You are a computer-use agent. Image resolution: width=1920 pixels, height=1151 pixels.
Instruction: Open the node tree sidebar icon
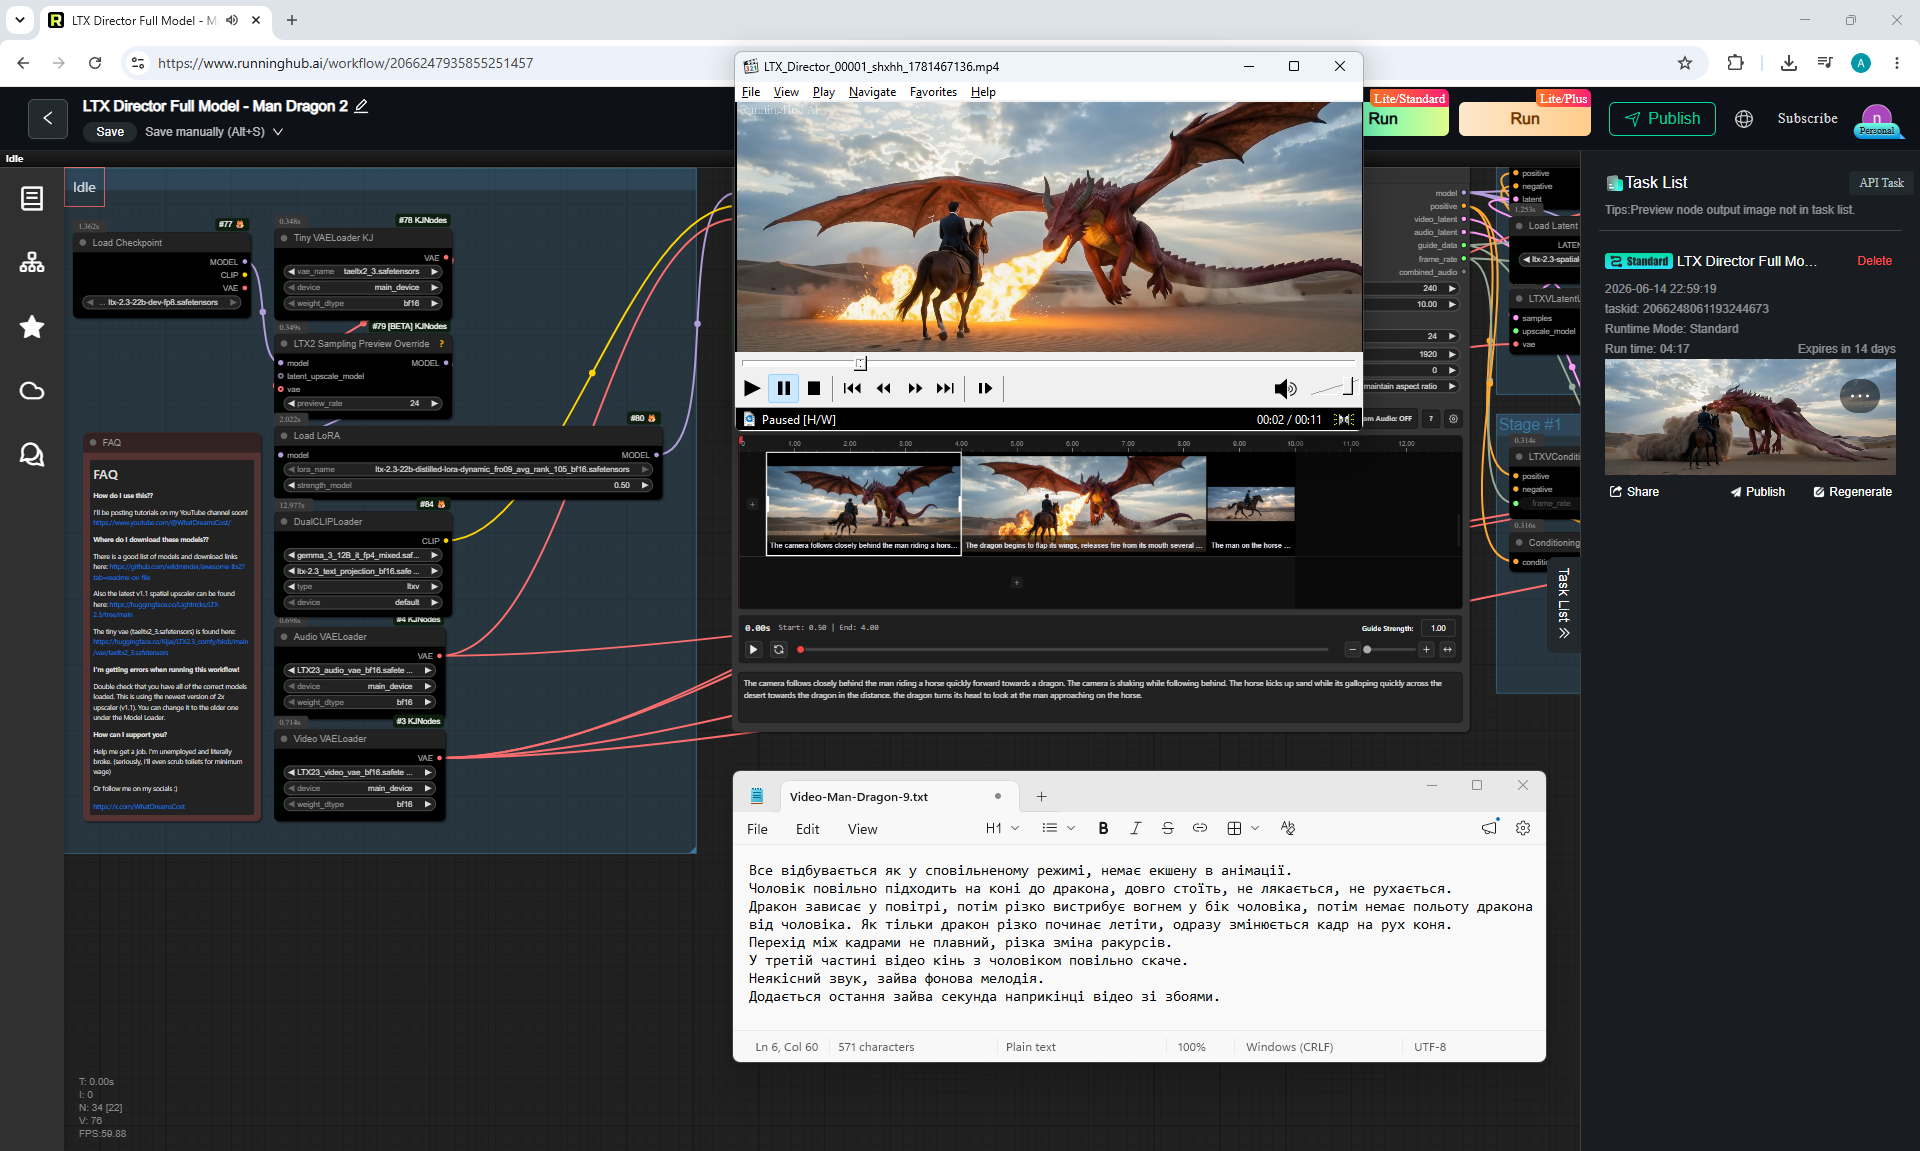(32, 262)
